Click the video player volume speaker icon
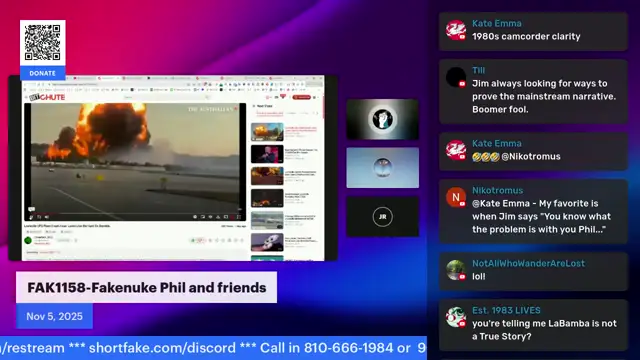Screen dimensions: 640x360 (x=47, y=217)
